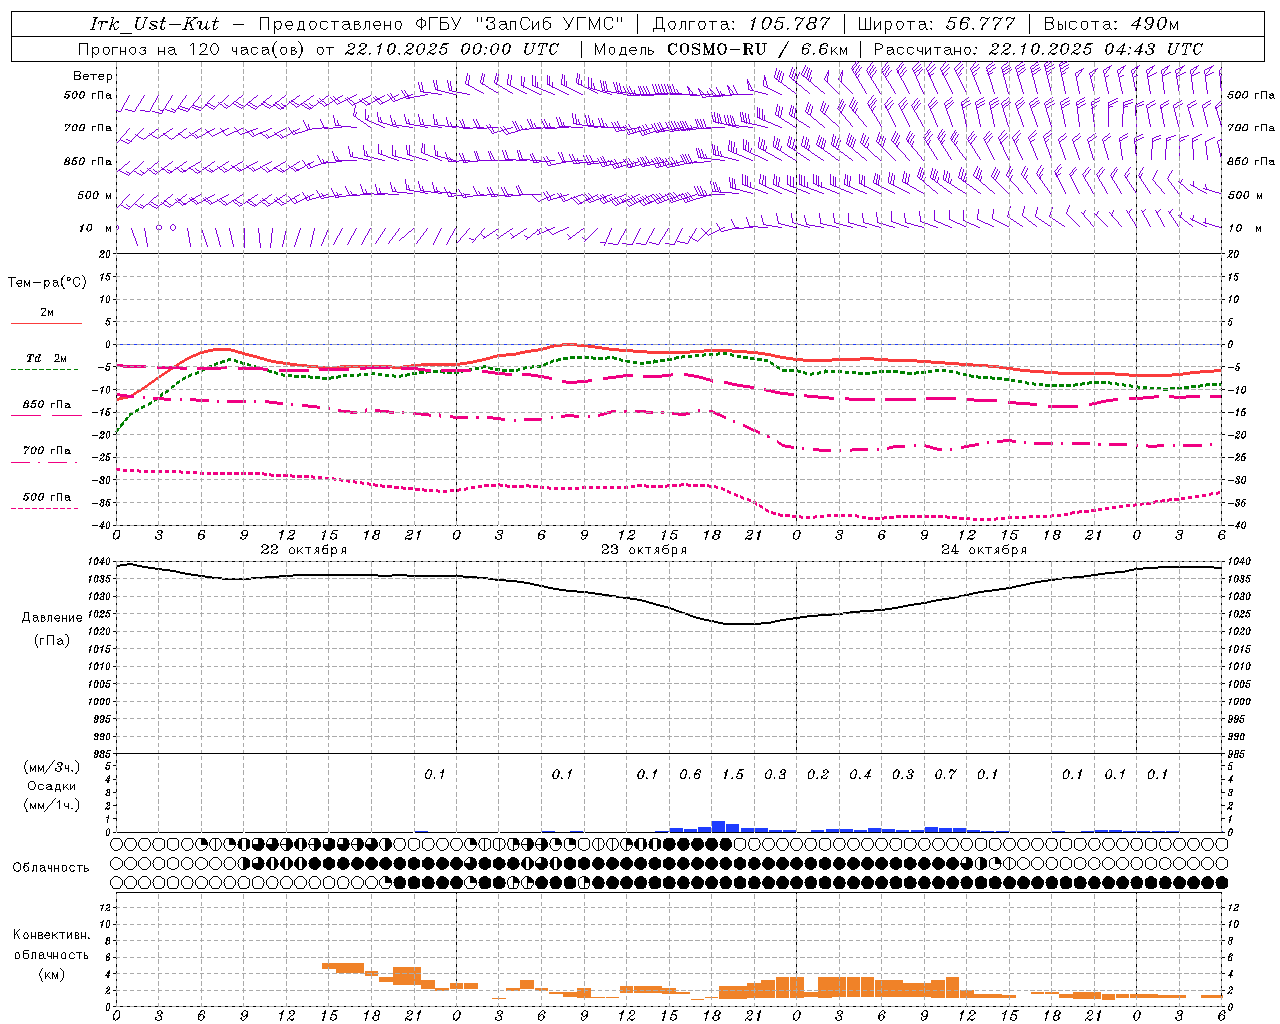This screenshot has height=1024, width=1280.
Task: Click the 0.7 precipitation amount value
Action: tap(945, 775)
